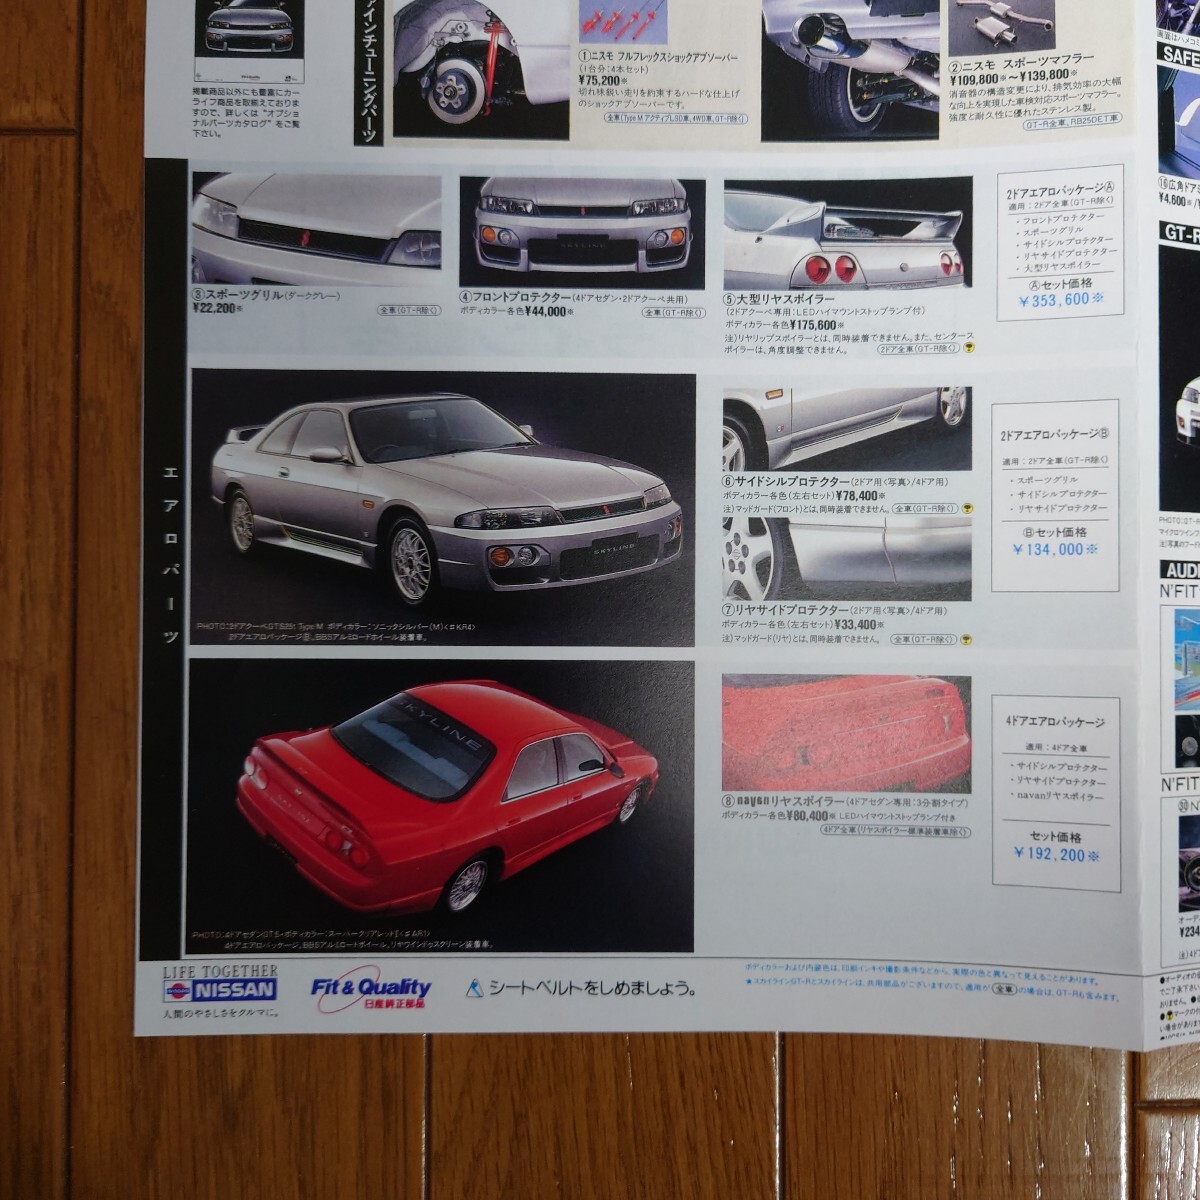This screenshot has height=1200, width=1200.
Task: Click the ¥175,600 price
Action: click(816, 325)
